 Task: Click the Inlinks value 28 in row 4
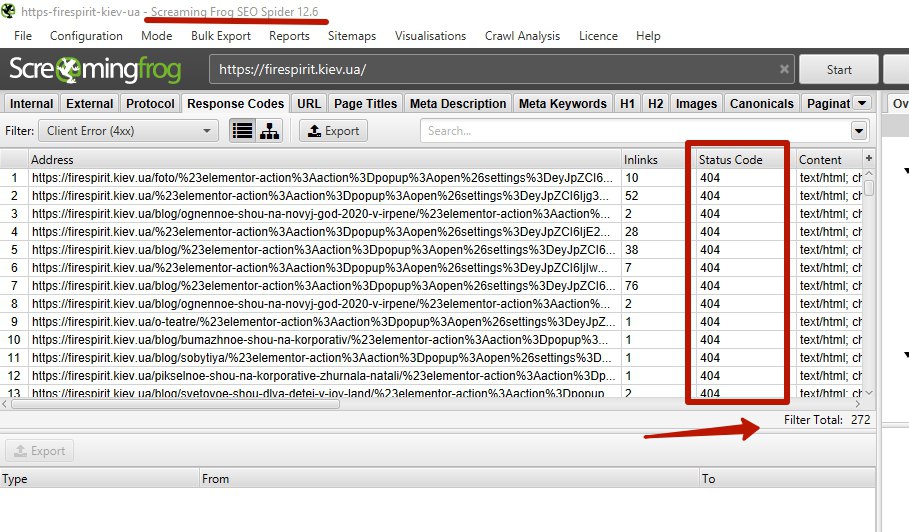[x=631, y=232]
